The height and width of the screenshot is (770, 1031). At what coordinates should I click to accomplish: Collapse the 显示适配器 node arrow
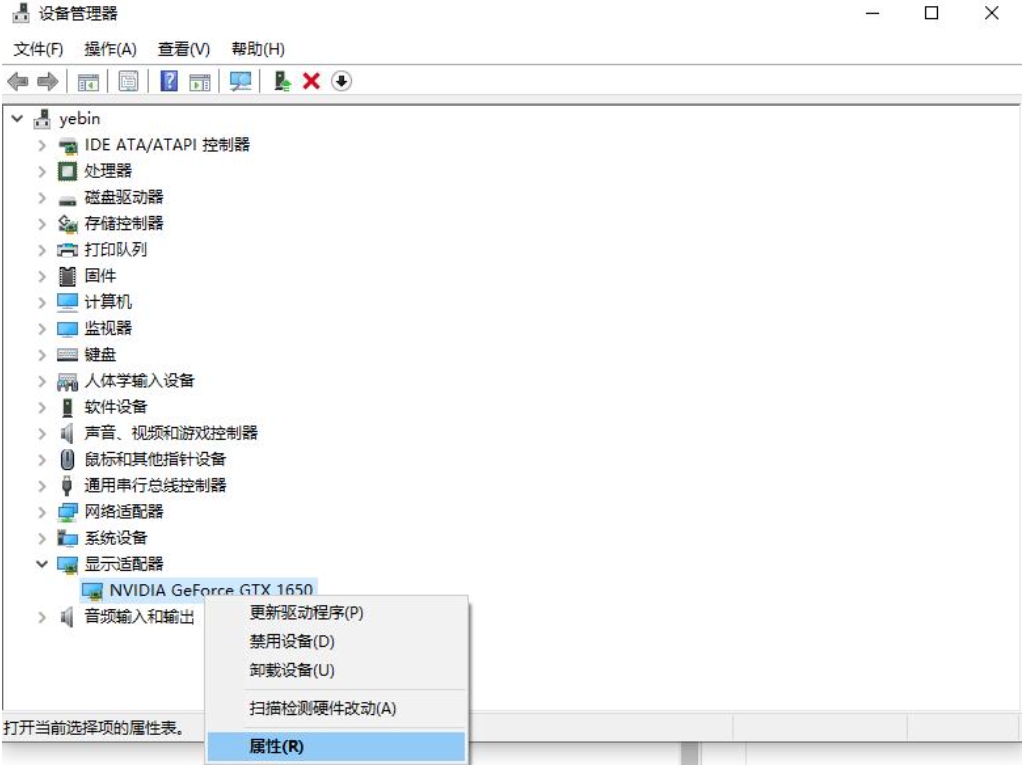(42, 564)
